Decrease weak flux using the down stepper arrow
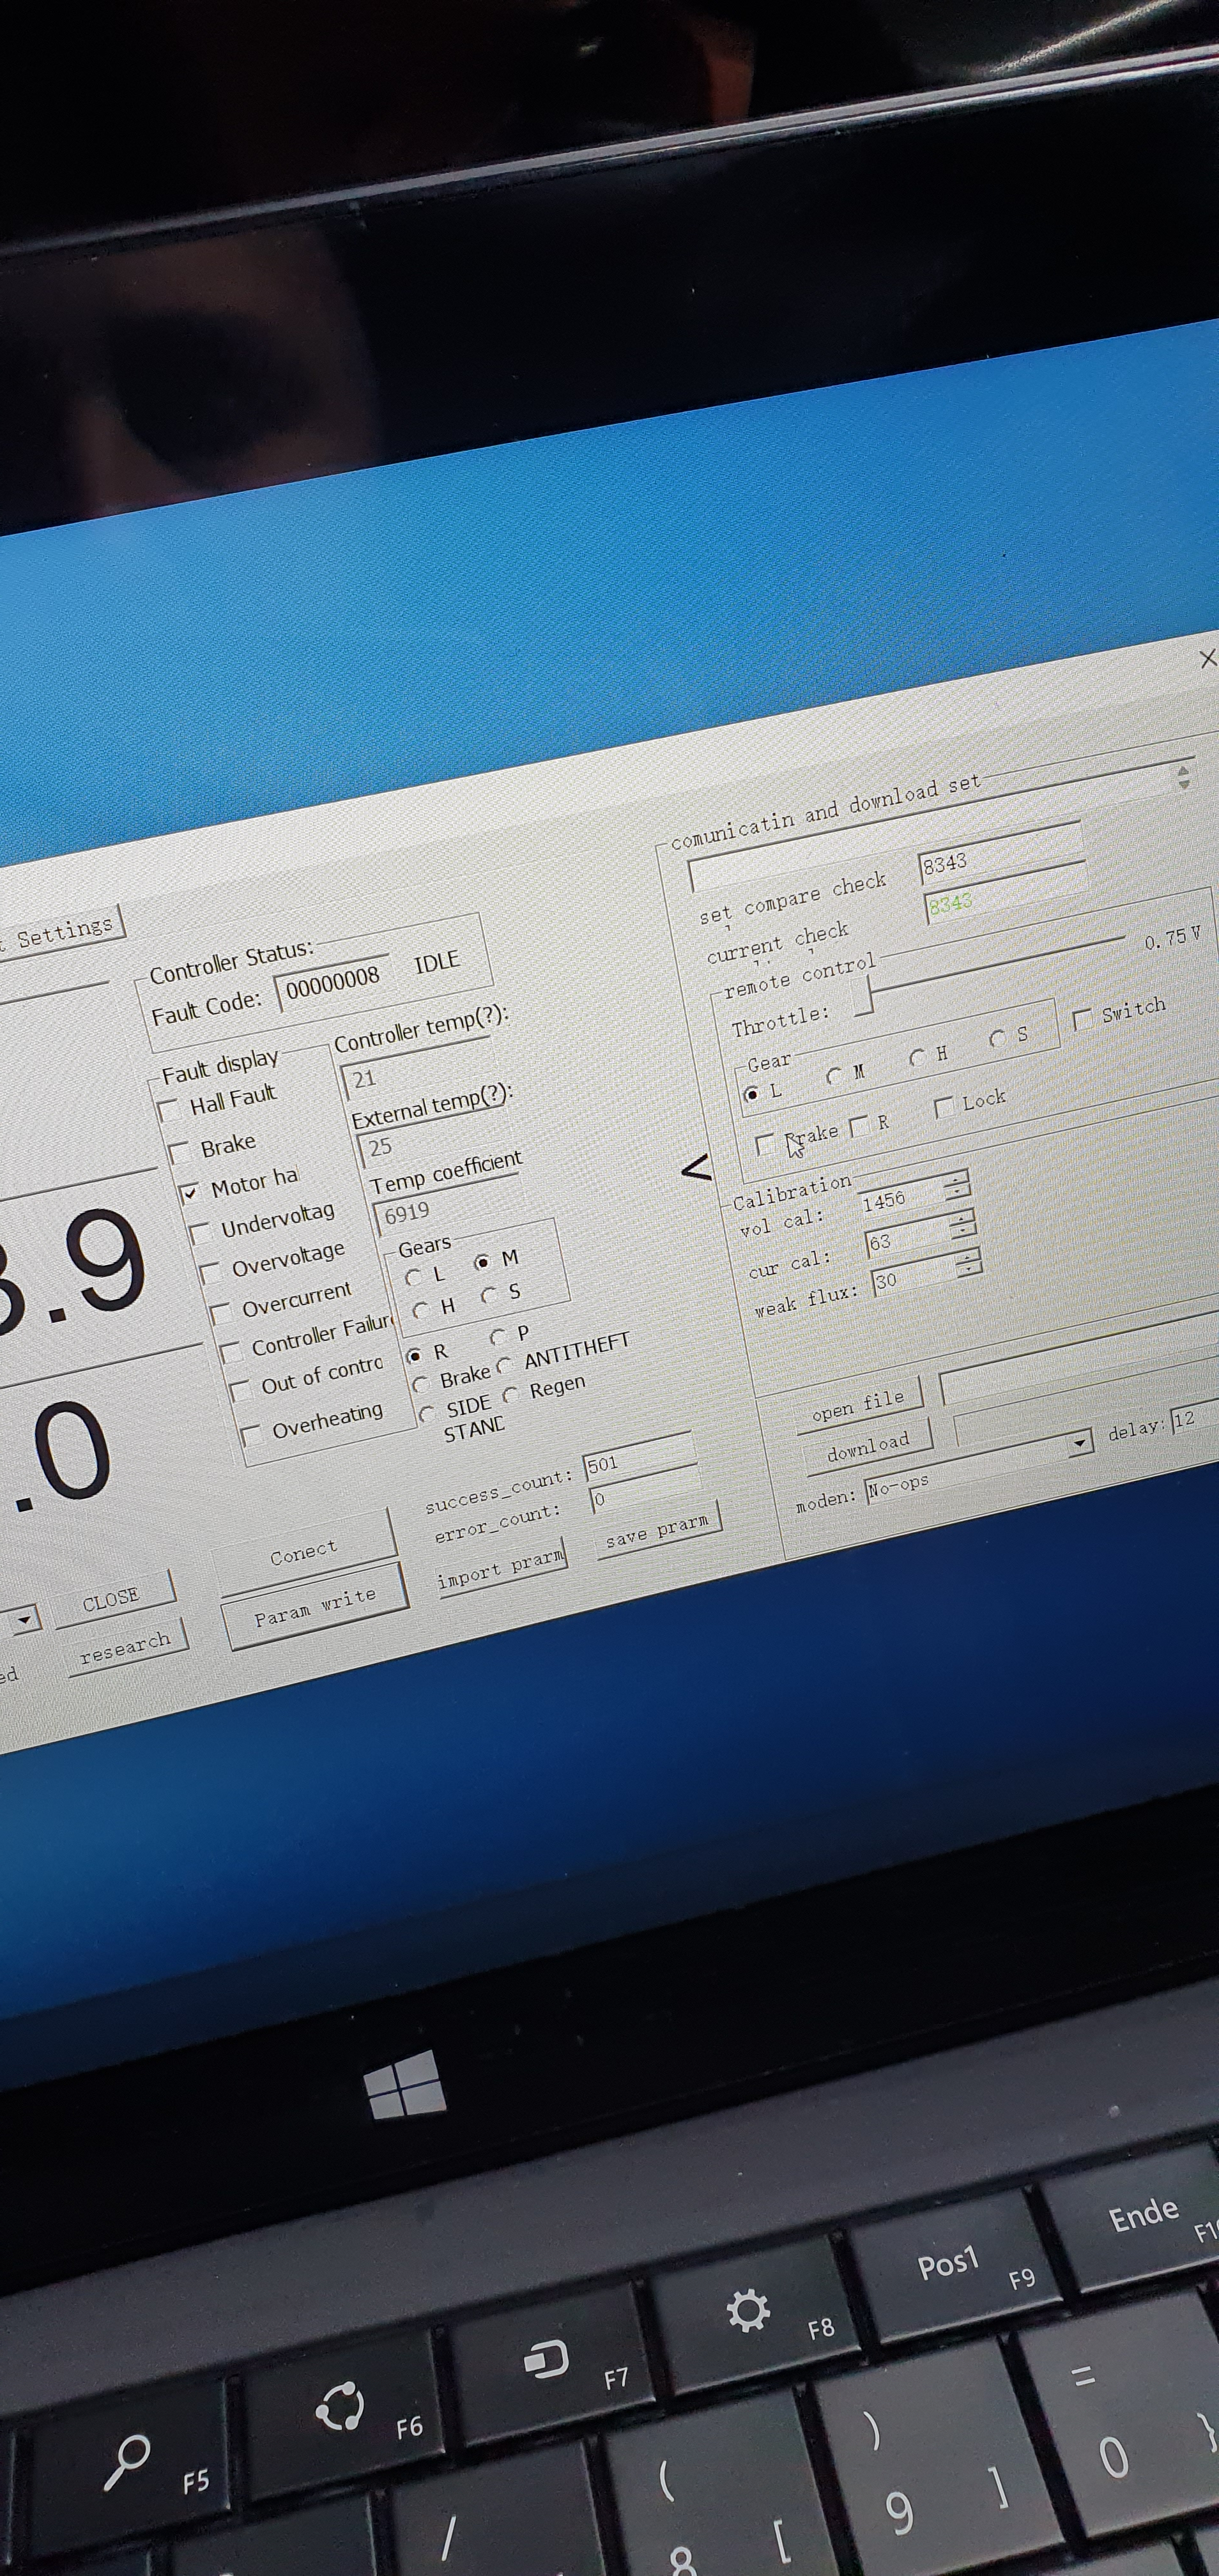 click(x=969, y=1270)
